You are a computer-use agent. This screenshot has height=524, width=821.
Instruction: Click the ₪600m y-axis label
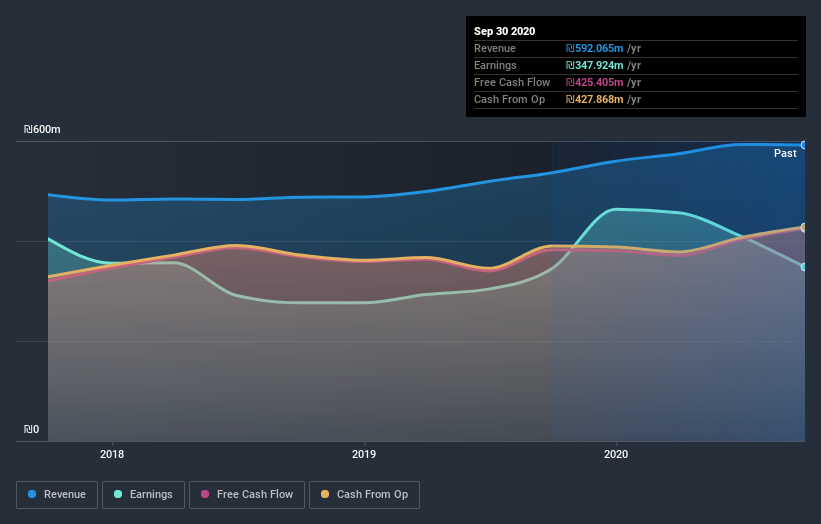(x=42, y=129)
